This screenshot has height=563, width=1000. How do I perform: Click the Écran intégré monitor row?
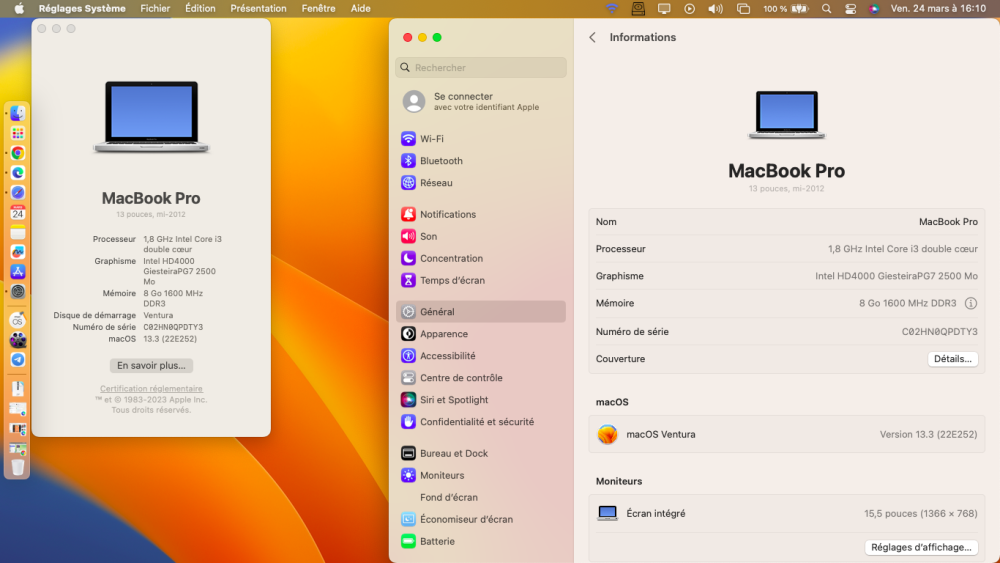(786, 513)
